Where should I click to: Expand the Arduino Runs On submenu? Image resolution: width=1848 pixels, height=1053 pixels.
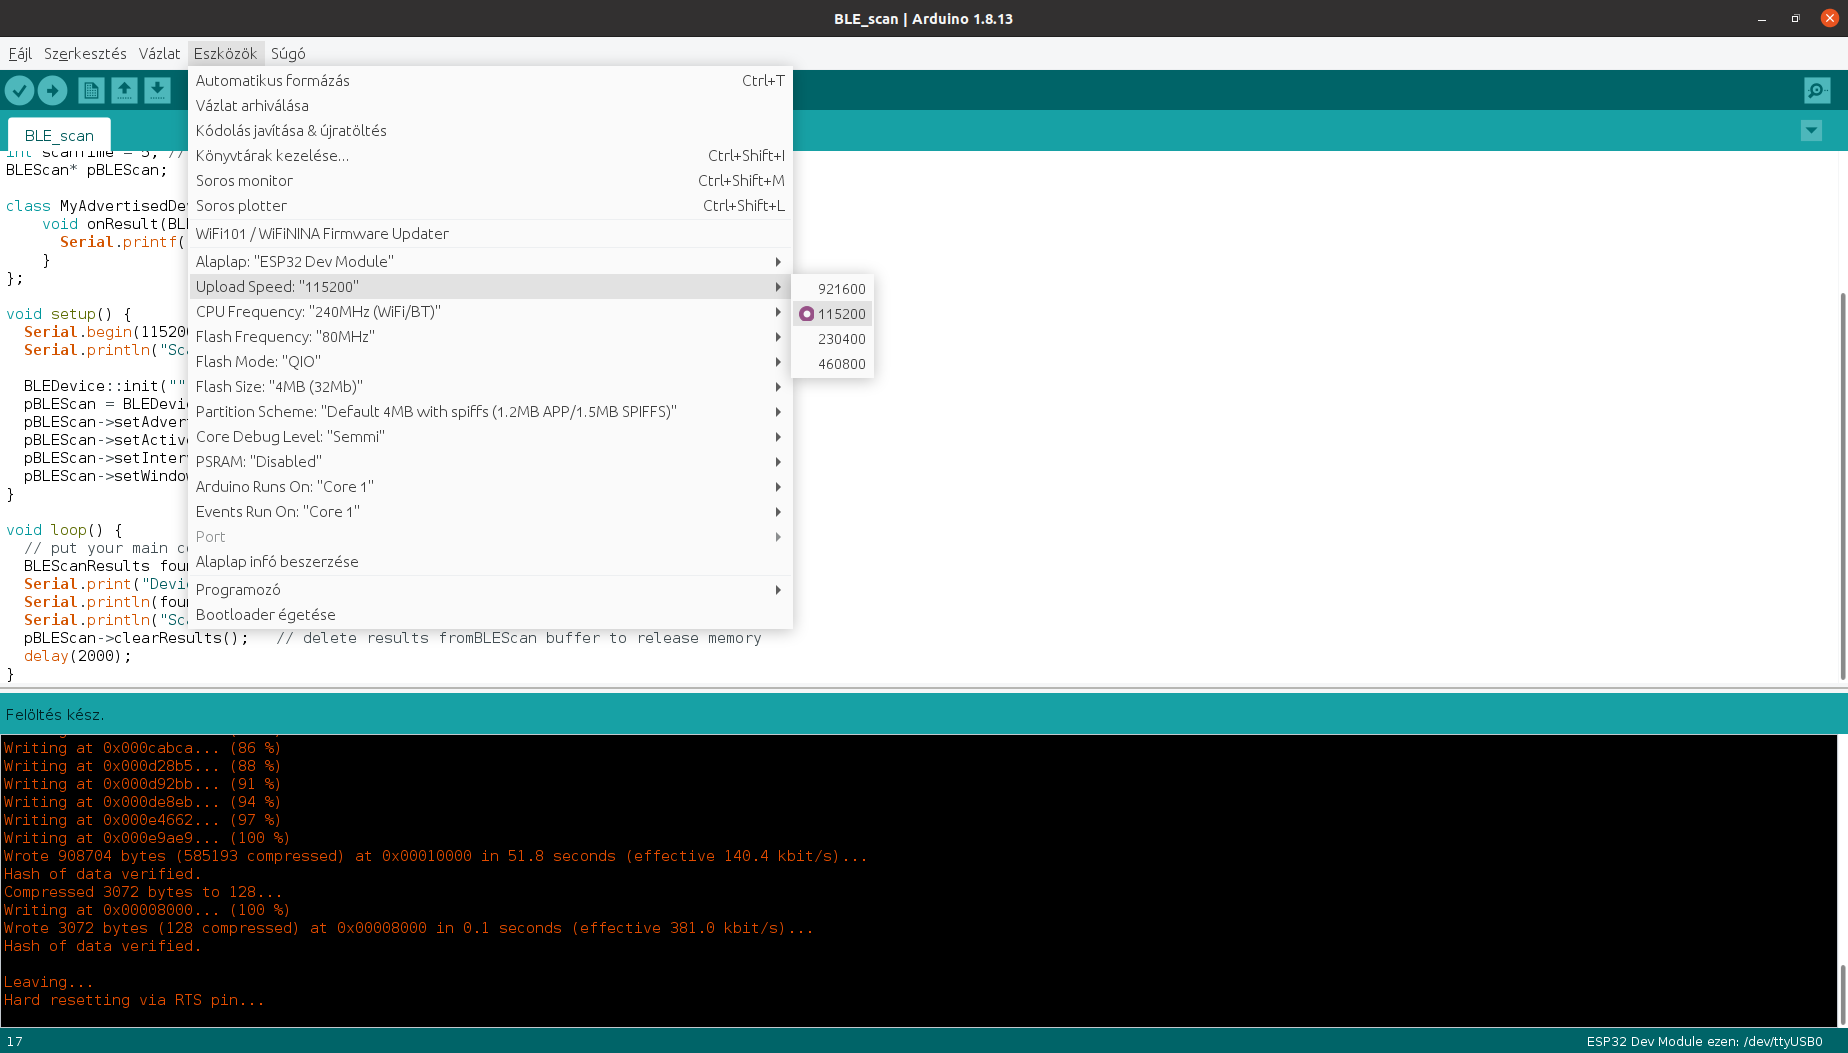490,487
